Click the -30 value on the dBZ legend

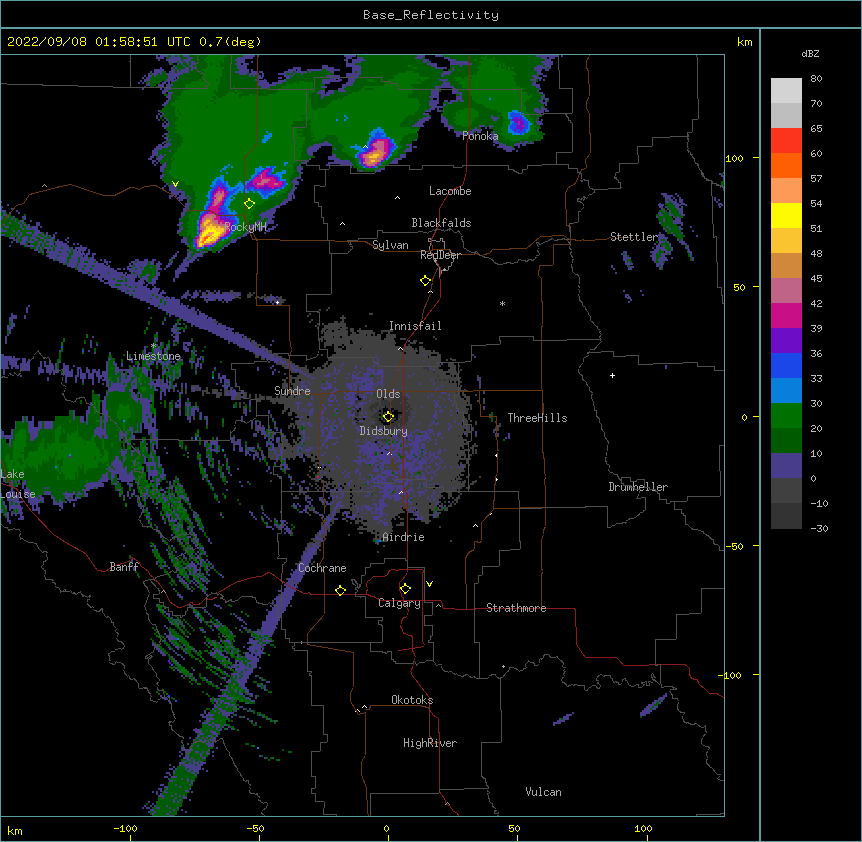coord(819,529)
